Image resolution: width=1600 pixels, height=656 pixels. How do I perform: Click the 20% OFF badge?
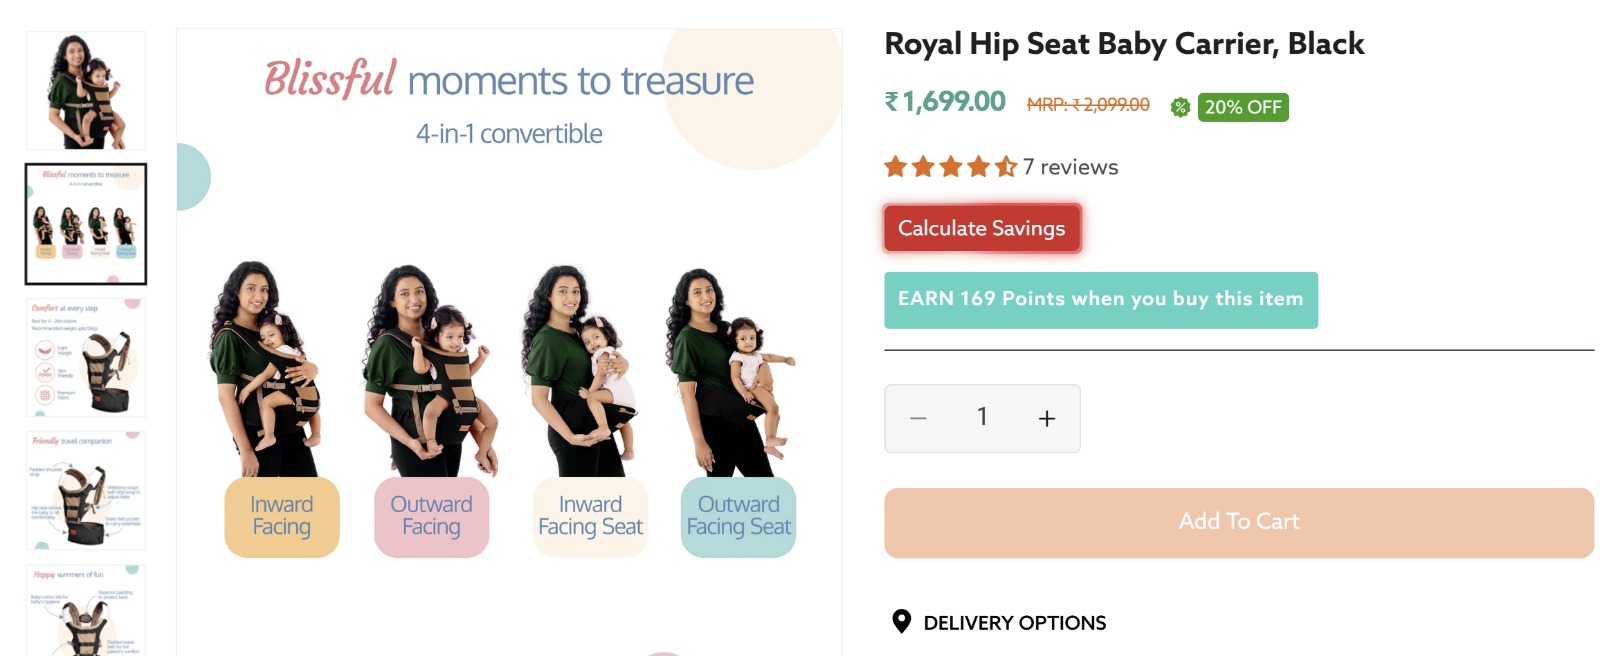pyautogui.click(x=1242, y=107)
